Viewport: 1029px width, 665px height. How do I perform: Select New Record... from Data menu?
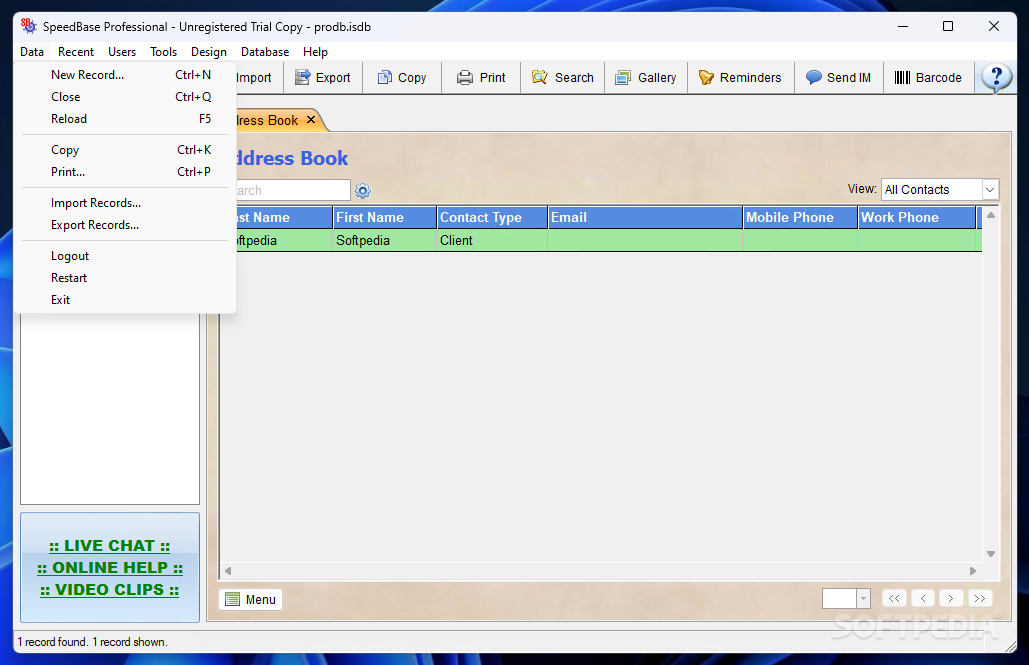[x=126, y=75]
